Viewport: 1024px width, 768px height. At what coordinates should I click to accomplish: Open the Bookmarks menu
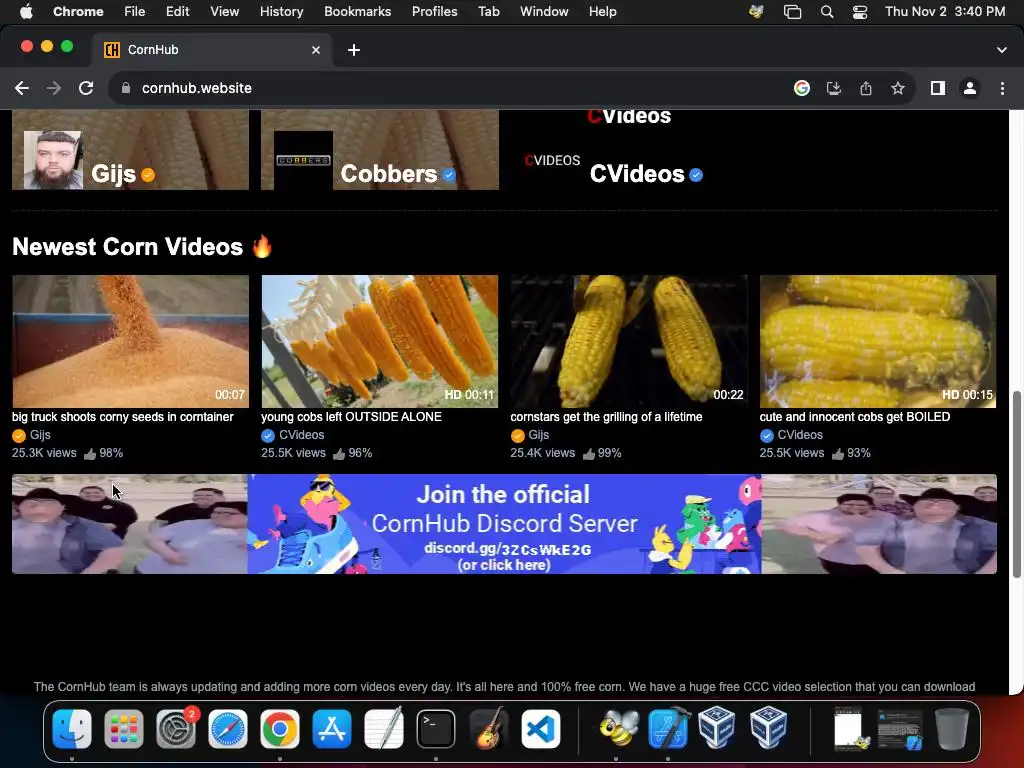[x=358, y=12]
